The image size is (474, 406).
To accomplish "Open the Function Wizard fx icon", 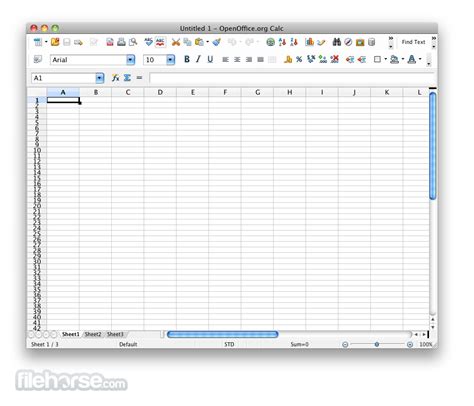I will 116,78.
